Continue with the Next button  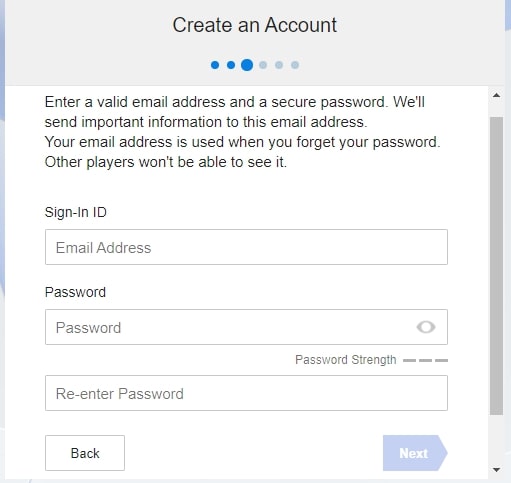(x=415, y=453)
